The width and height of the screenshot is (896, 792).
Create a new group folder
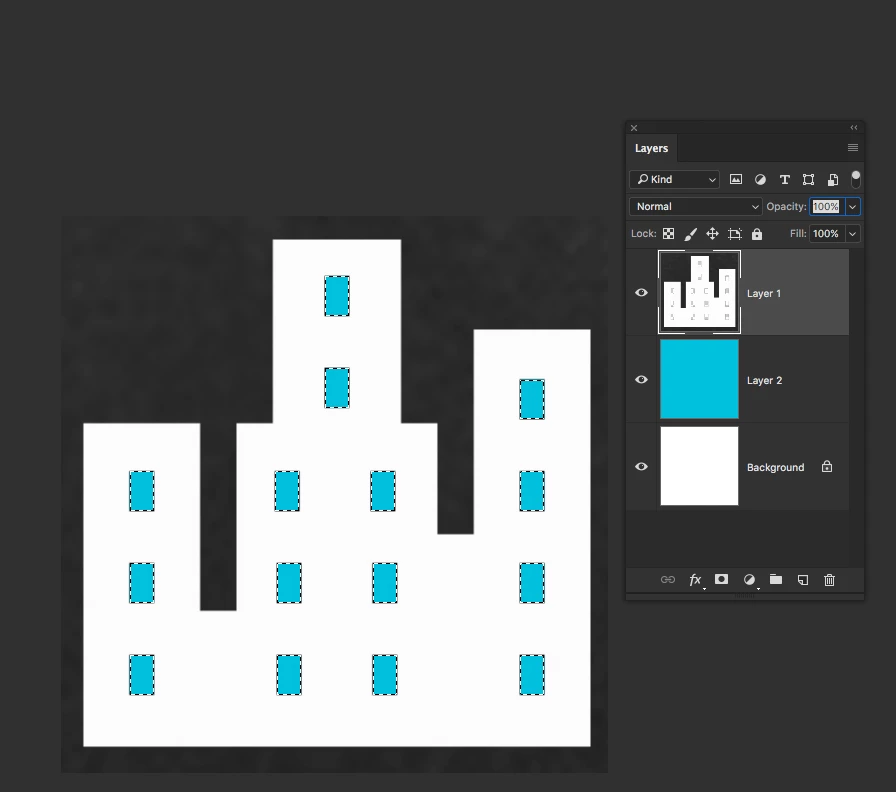coord(776,579)
